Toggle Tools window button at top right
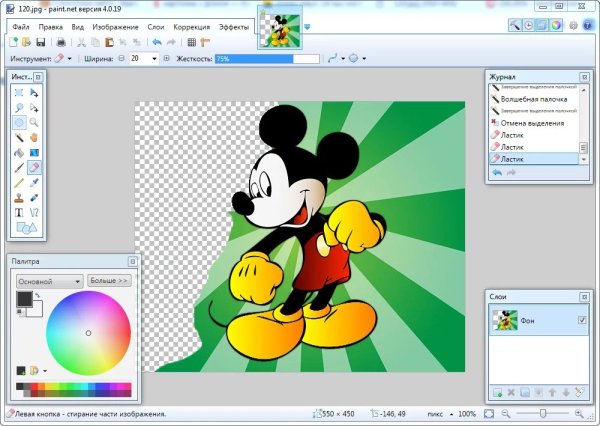The width and height of the screenshot is (600, 426). (515, 26)
